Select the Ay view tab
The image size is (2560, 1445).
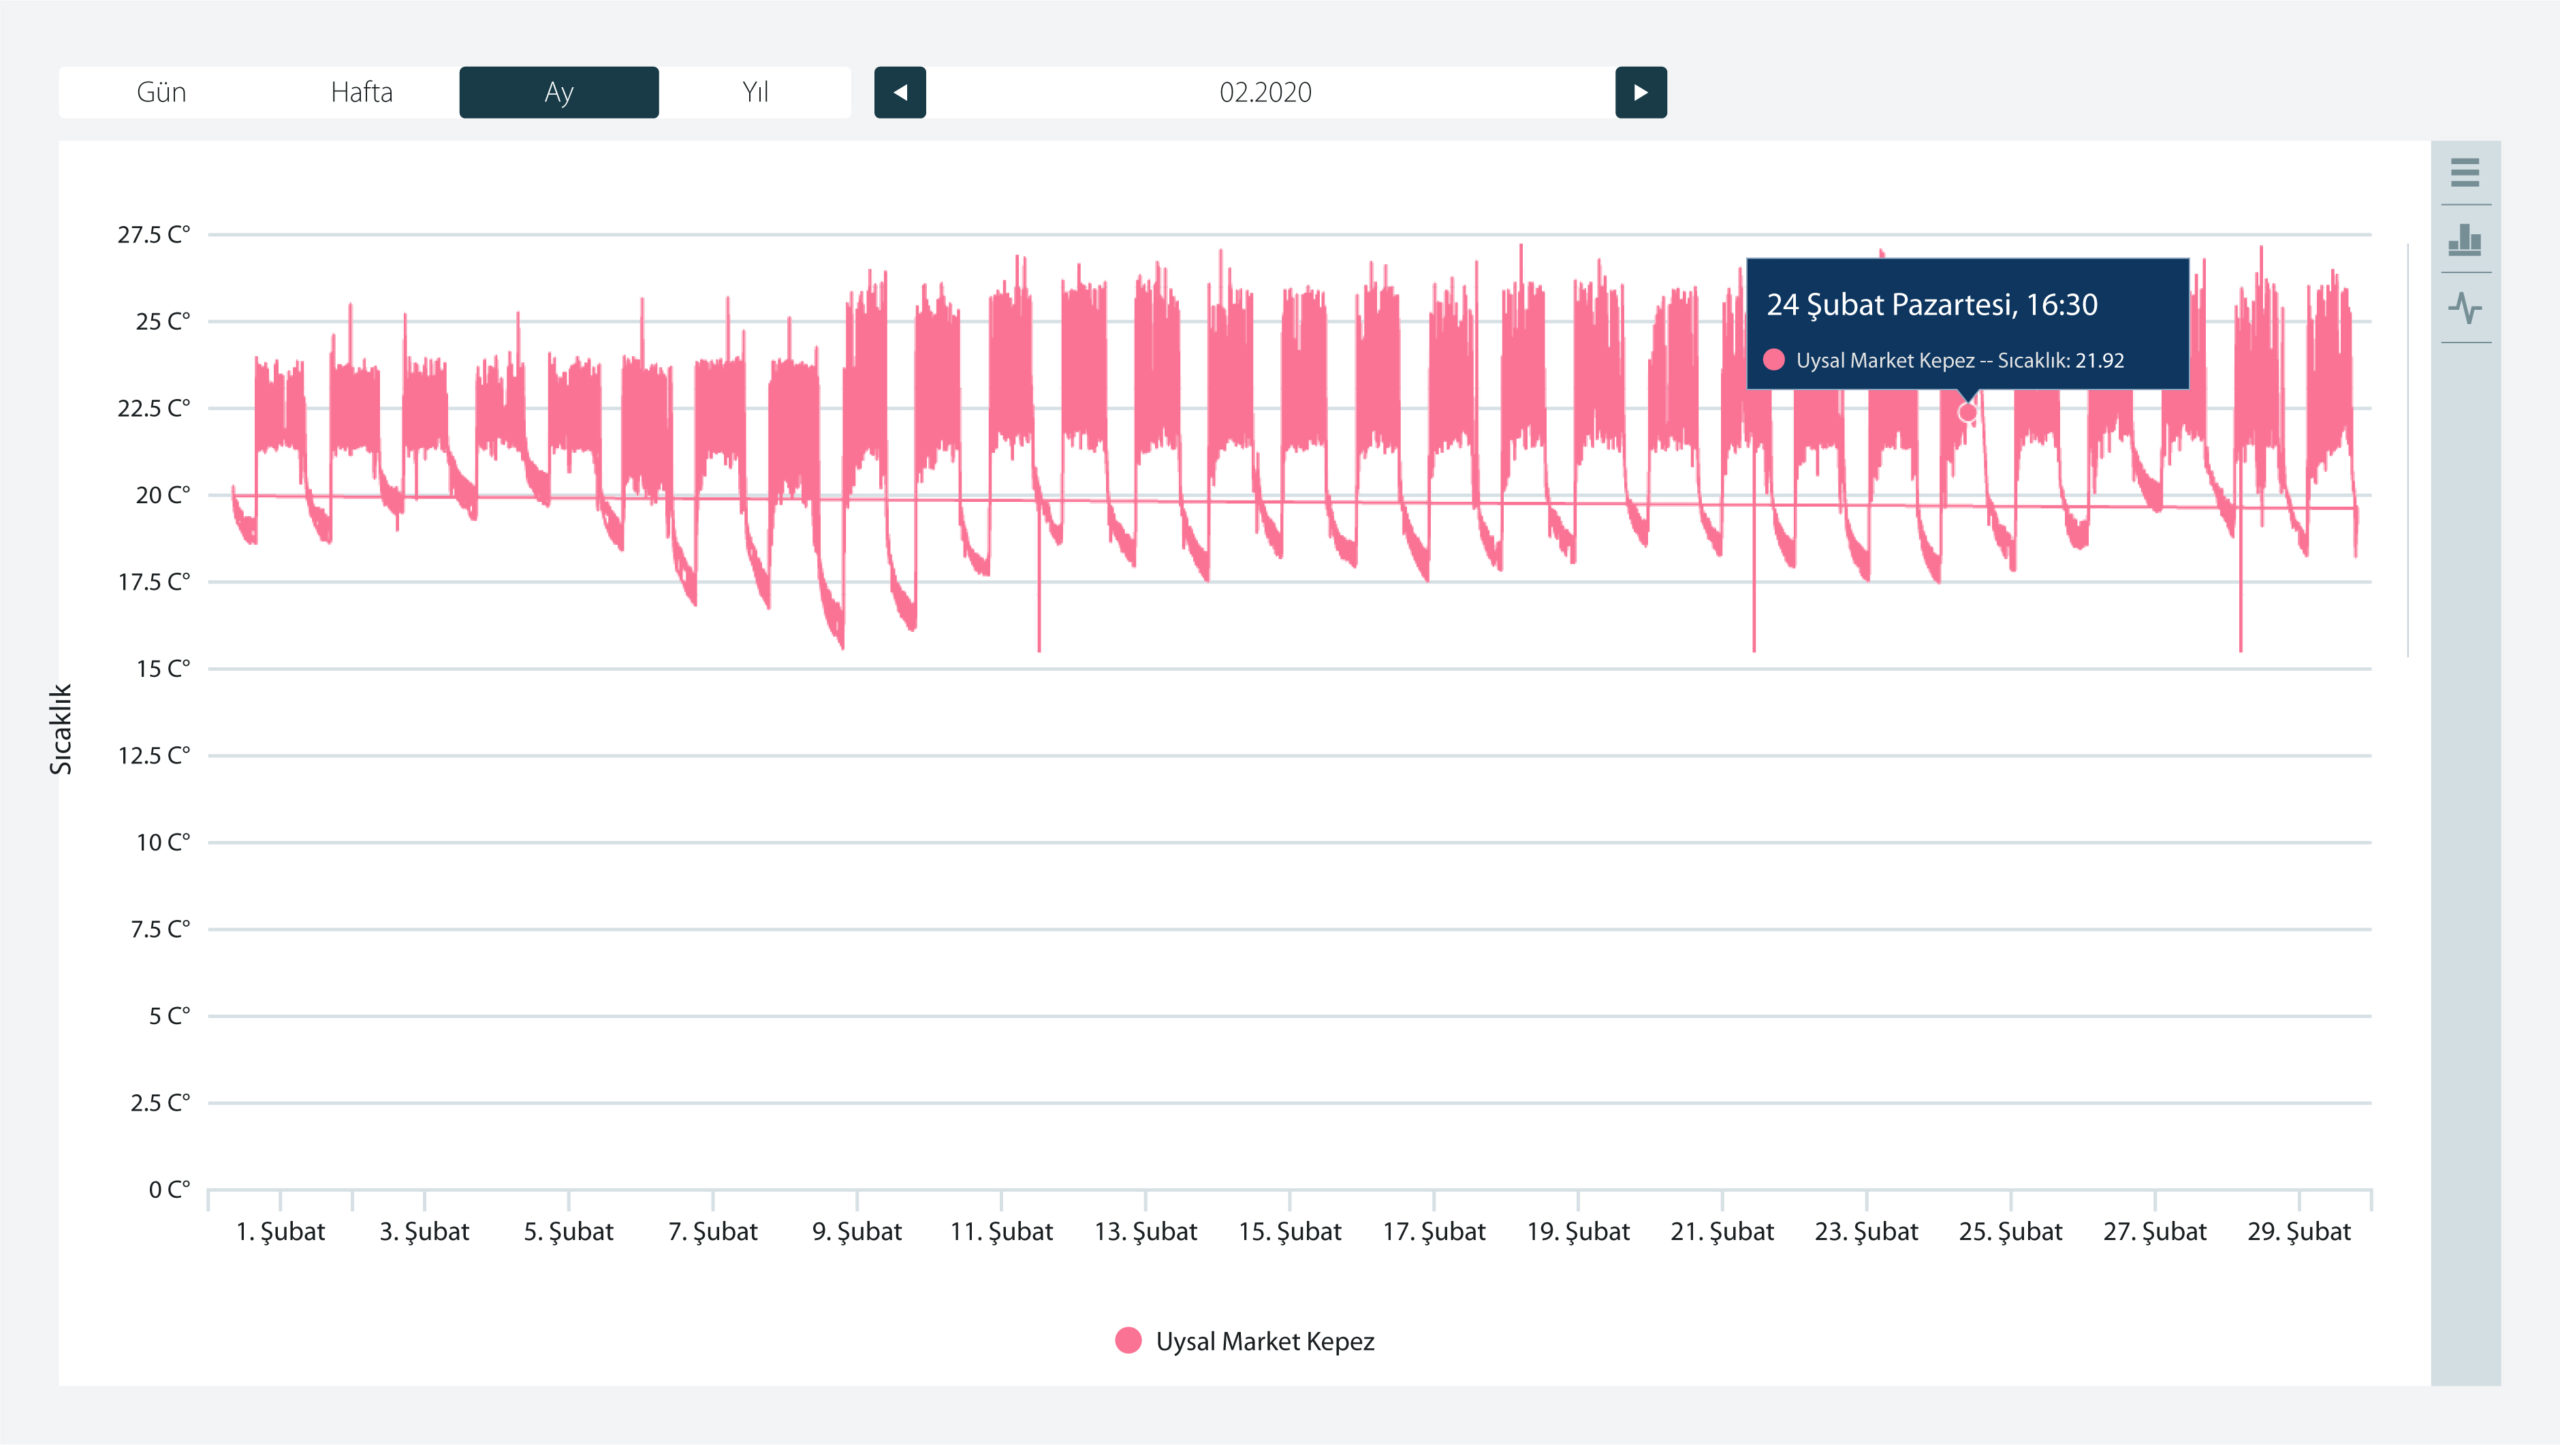tap(559, 92)
